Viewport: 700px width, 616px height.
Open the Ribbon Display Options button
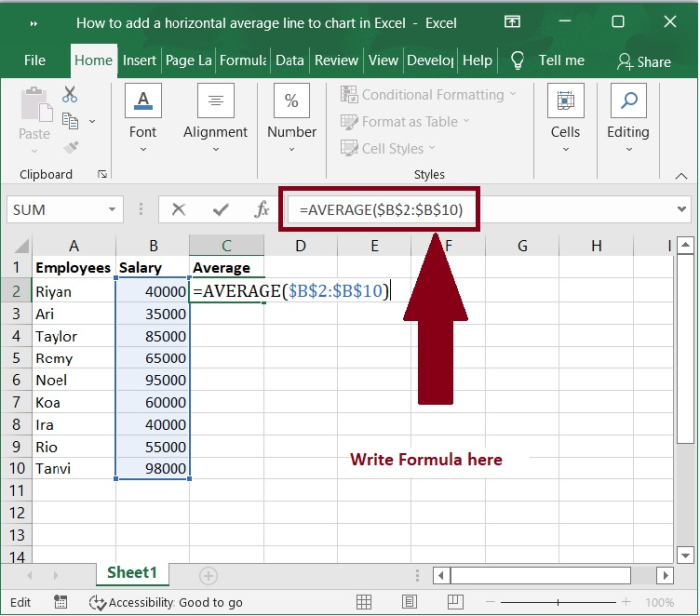pyautogui.click(x=512, y=22)
